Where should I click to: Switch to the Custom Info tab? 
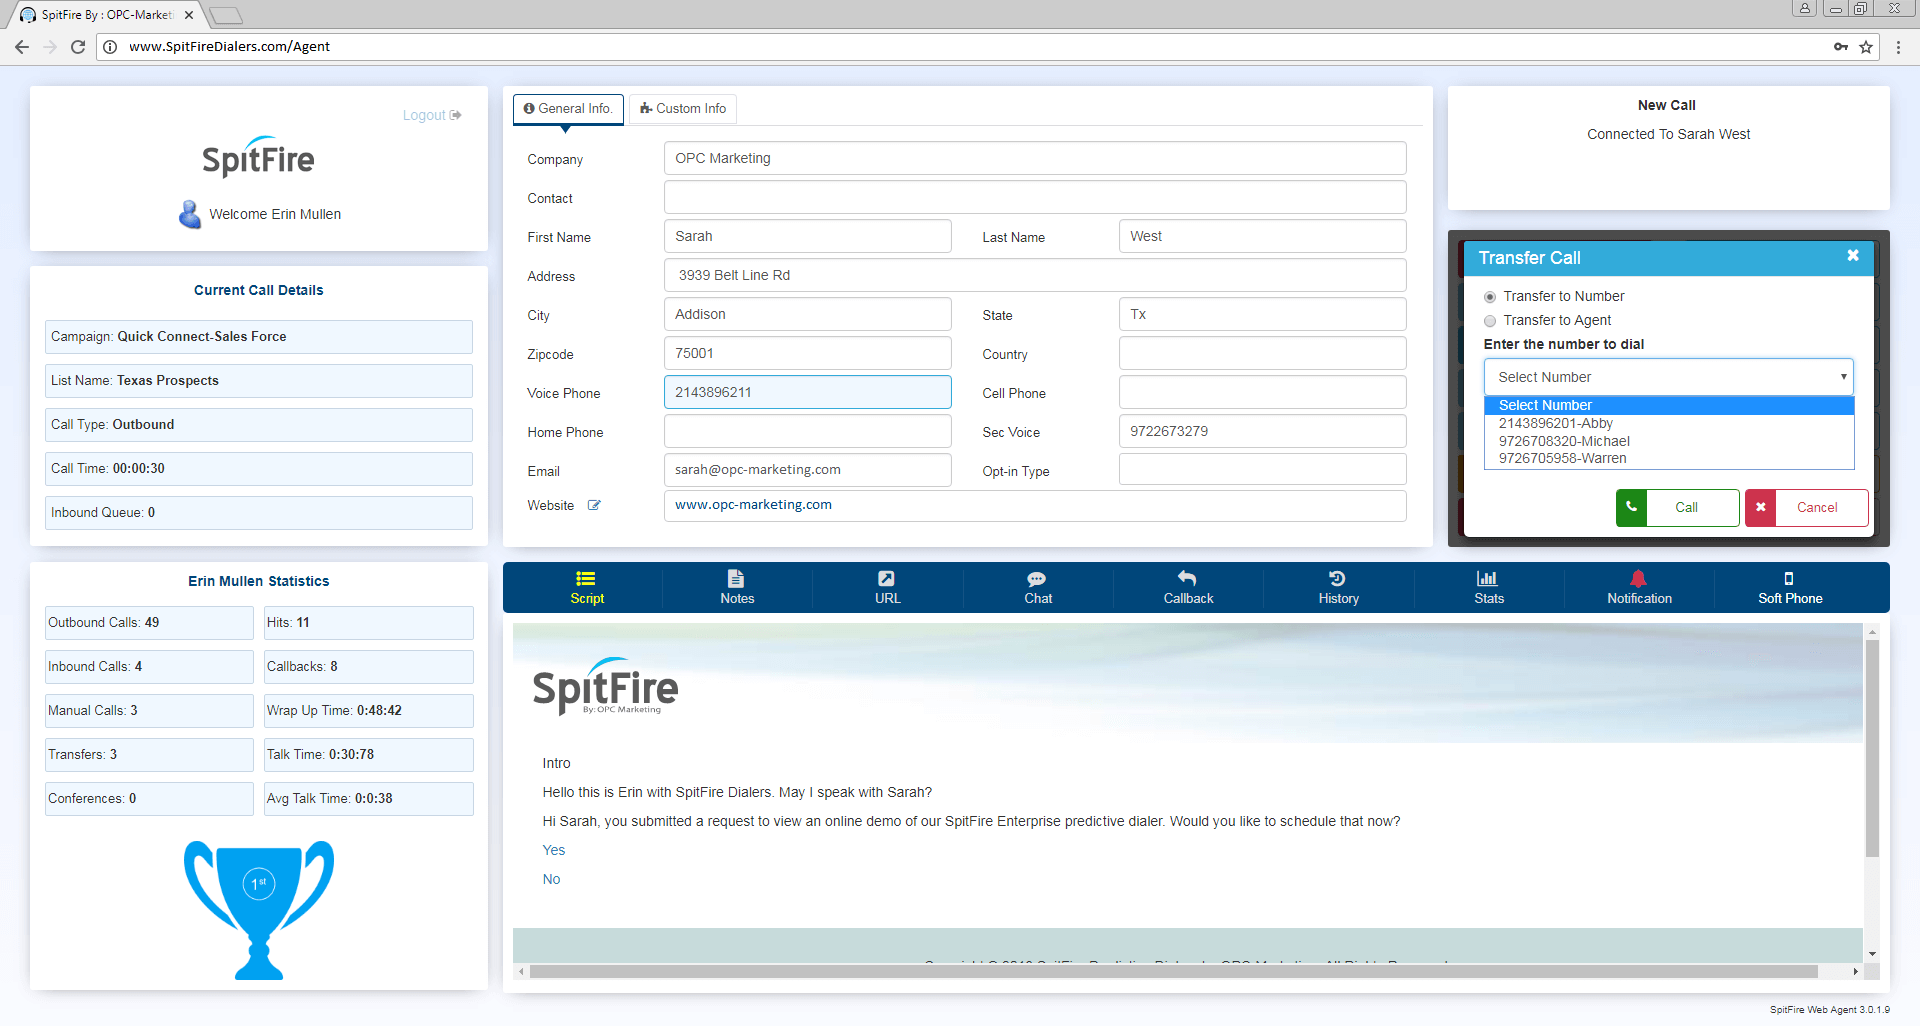[683, 108]
